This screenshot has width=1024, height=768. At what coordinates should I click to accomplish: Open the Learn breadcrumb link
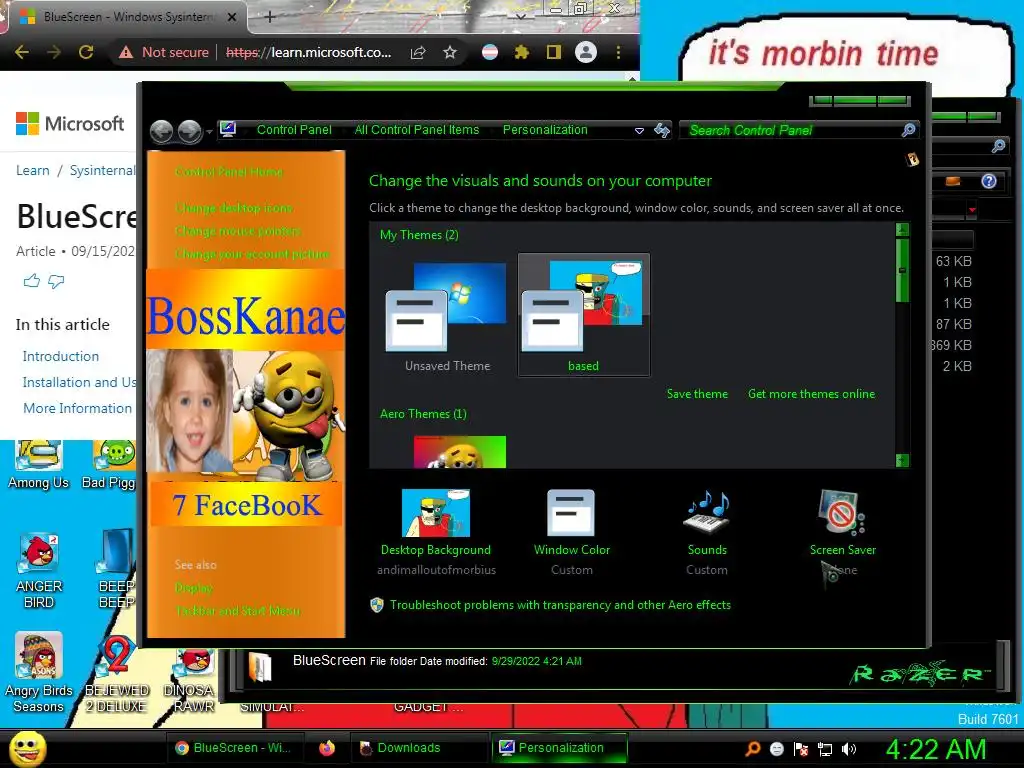33,170
